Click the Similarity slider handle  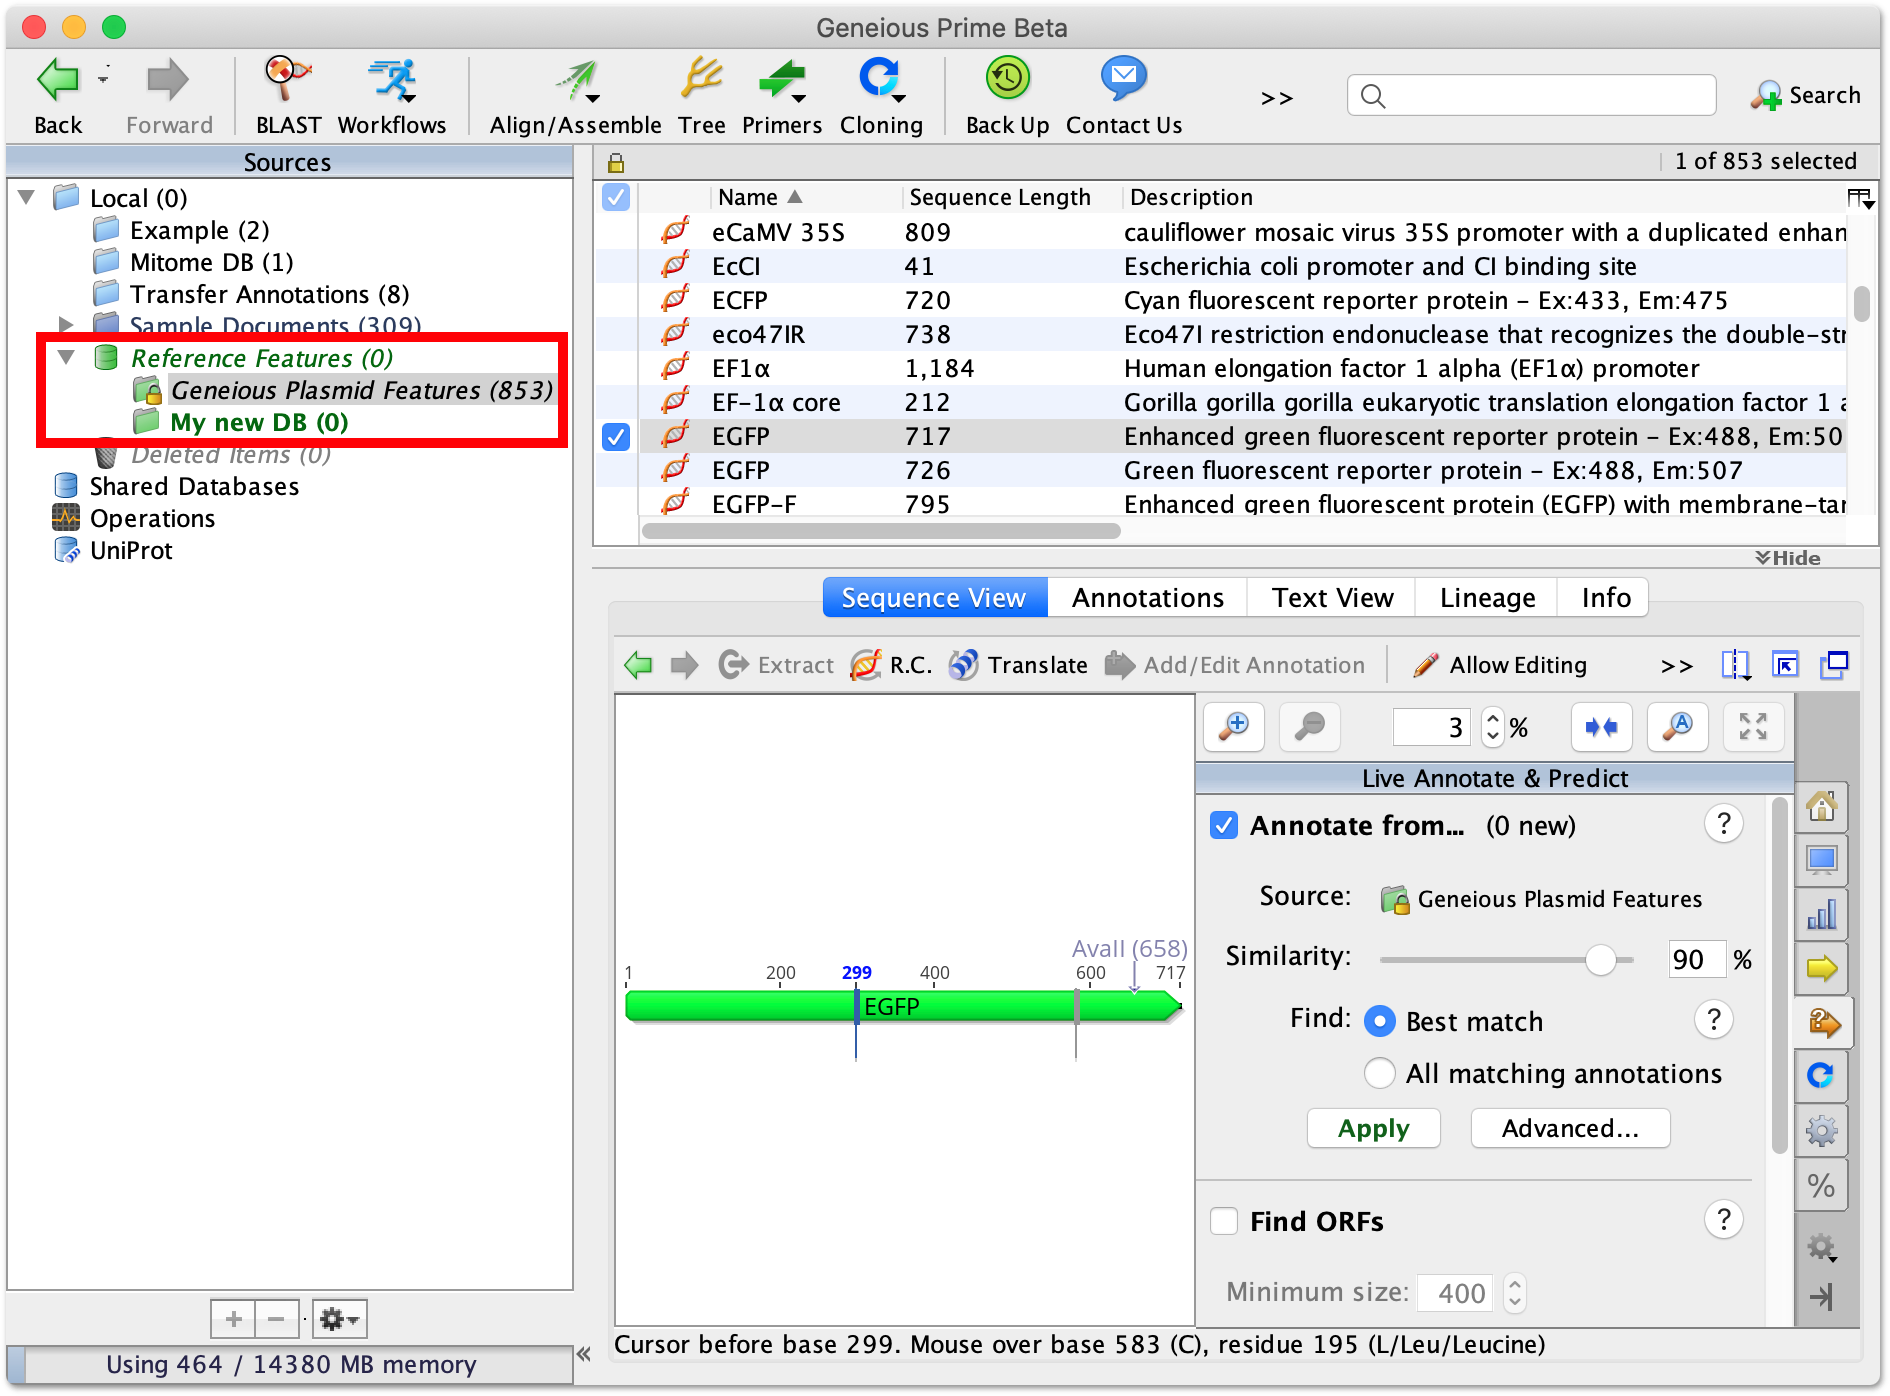(1601, 959)
